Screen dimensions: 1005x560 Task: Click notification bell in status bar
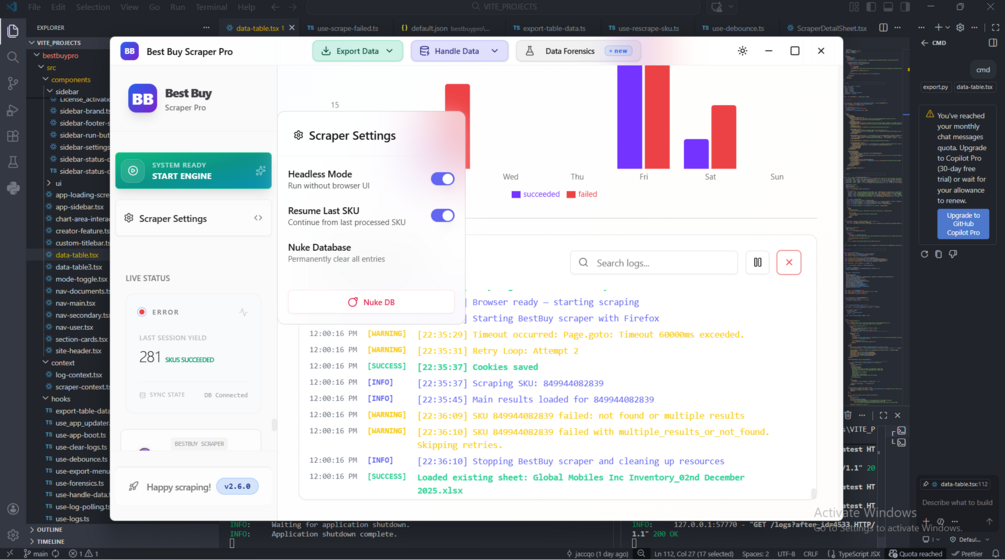[995, 554]
